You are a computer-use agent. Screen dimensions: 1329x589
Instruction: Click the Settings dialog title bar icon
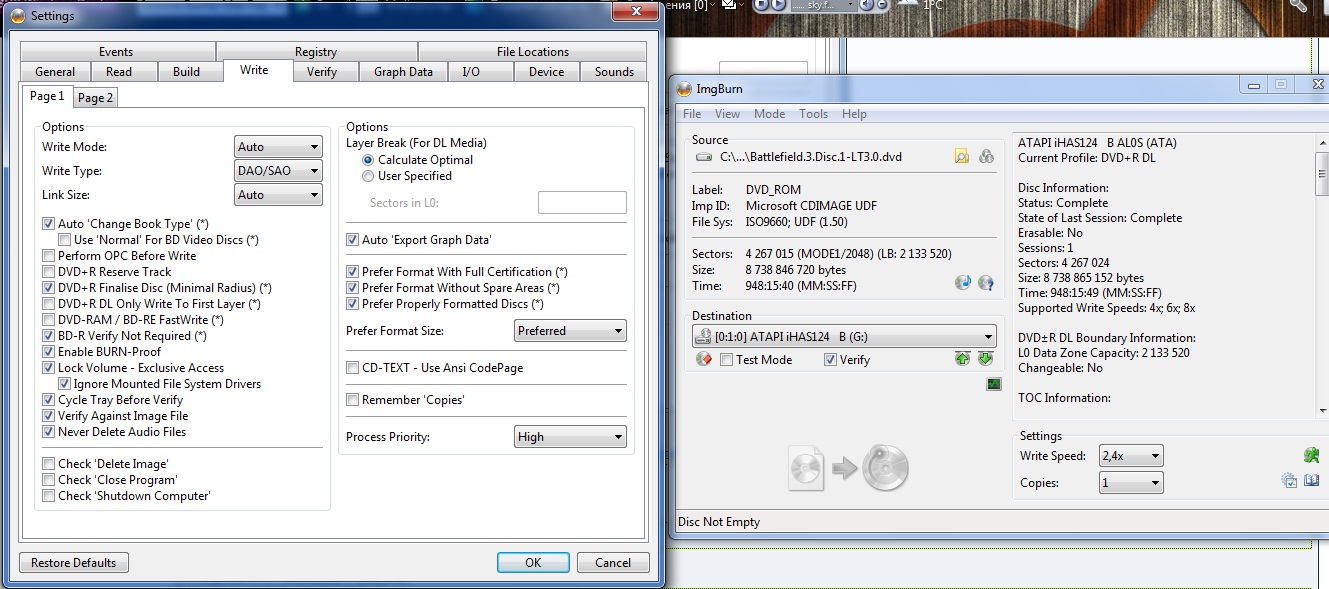(17, 15)
